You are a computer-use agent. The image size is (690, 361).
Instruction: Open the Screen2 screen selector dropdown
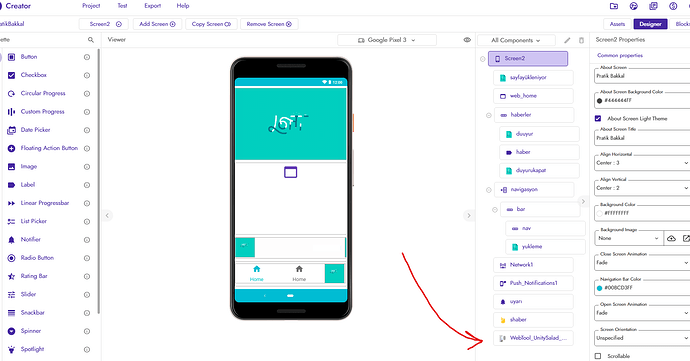click(104, 24)
